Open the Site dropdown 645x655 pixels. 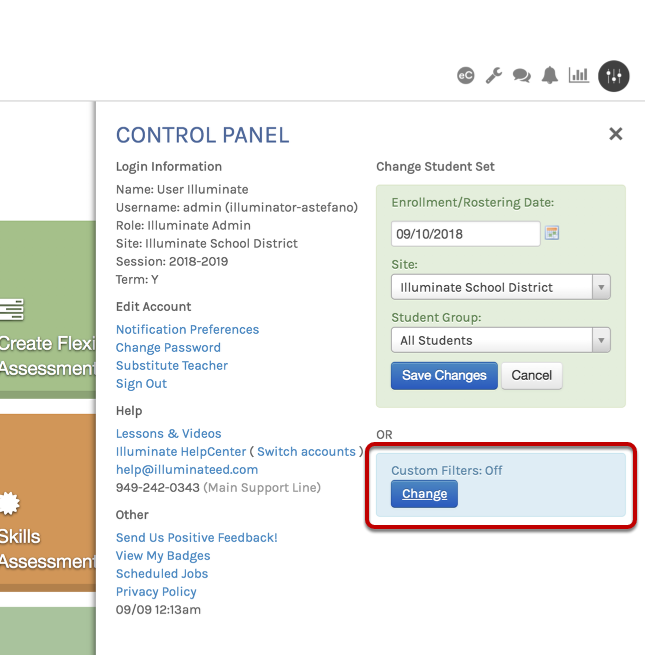500,287
